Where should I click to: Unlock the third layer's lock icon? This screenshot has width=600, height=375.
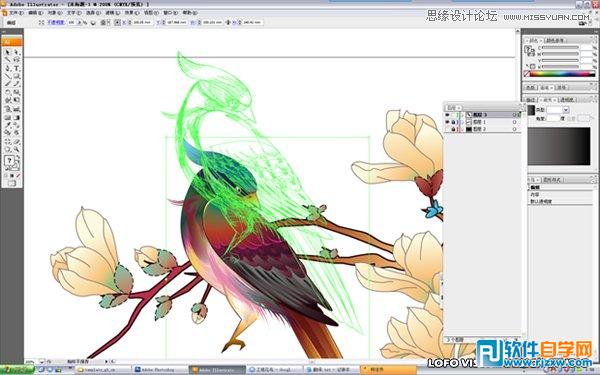coord(453,129)
